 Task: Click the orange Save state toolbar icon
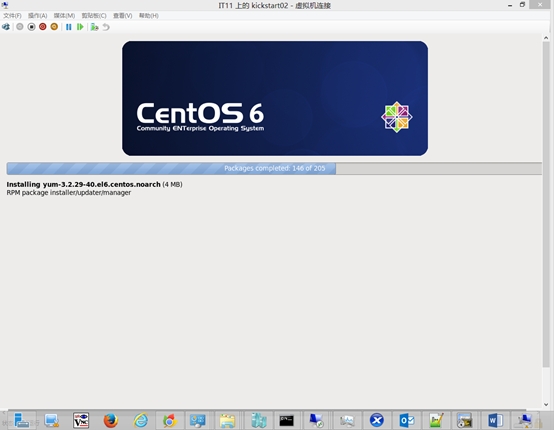click(54, 27)
